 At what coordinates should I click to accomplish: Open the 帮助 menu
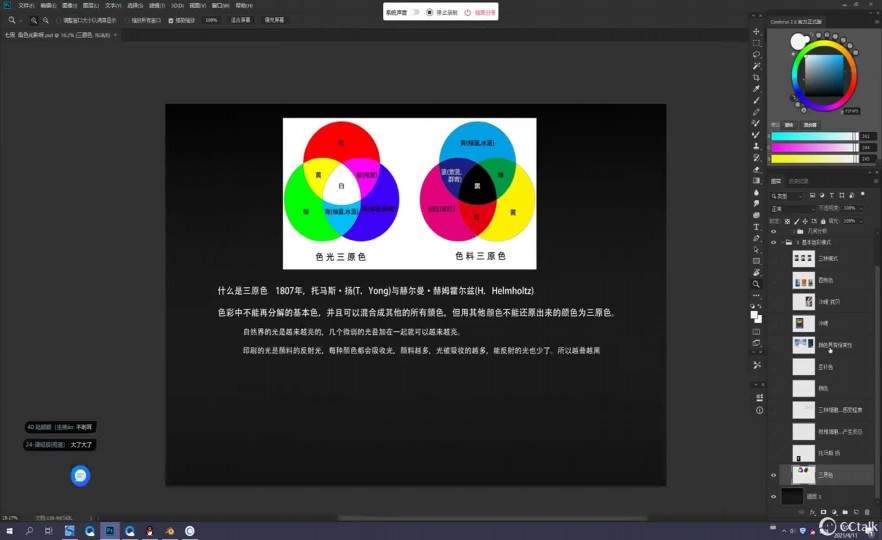click(x=244, y=6)
